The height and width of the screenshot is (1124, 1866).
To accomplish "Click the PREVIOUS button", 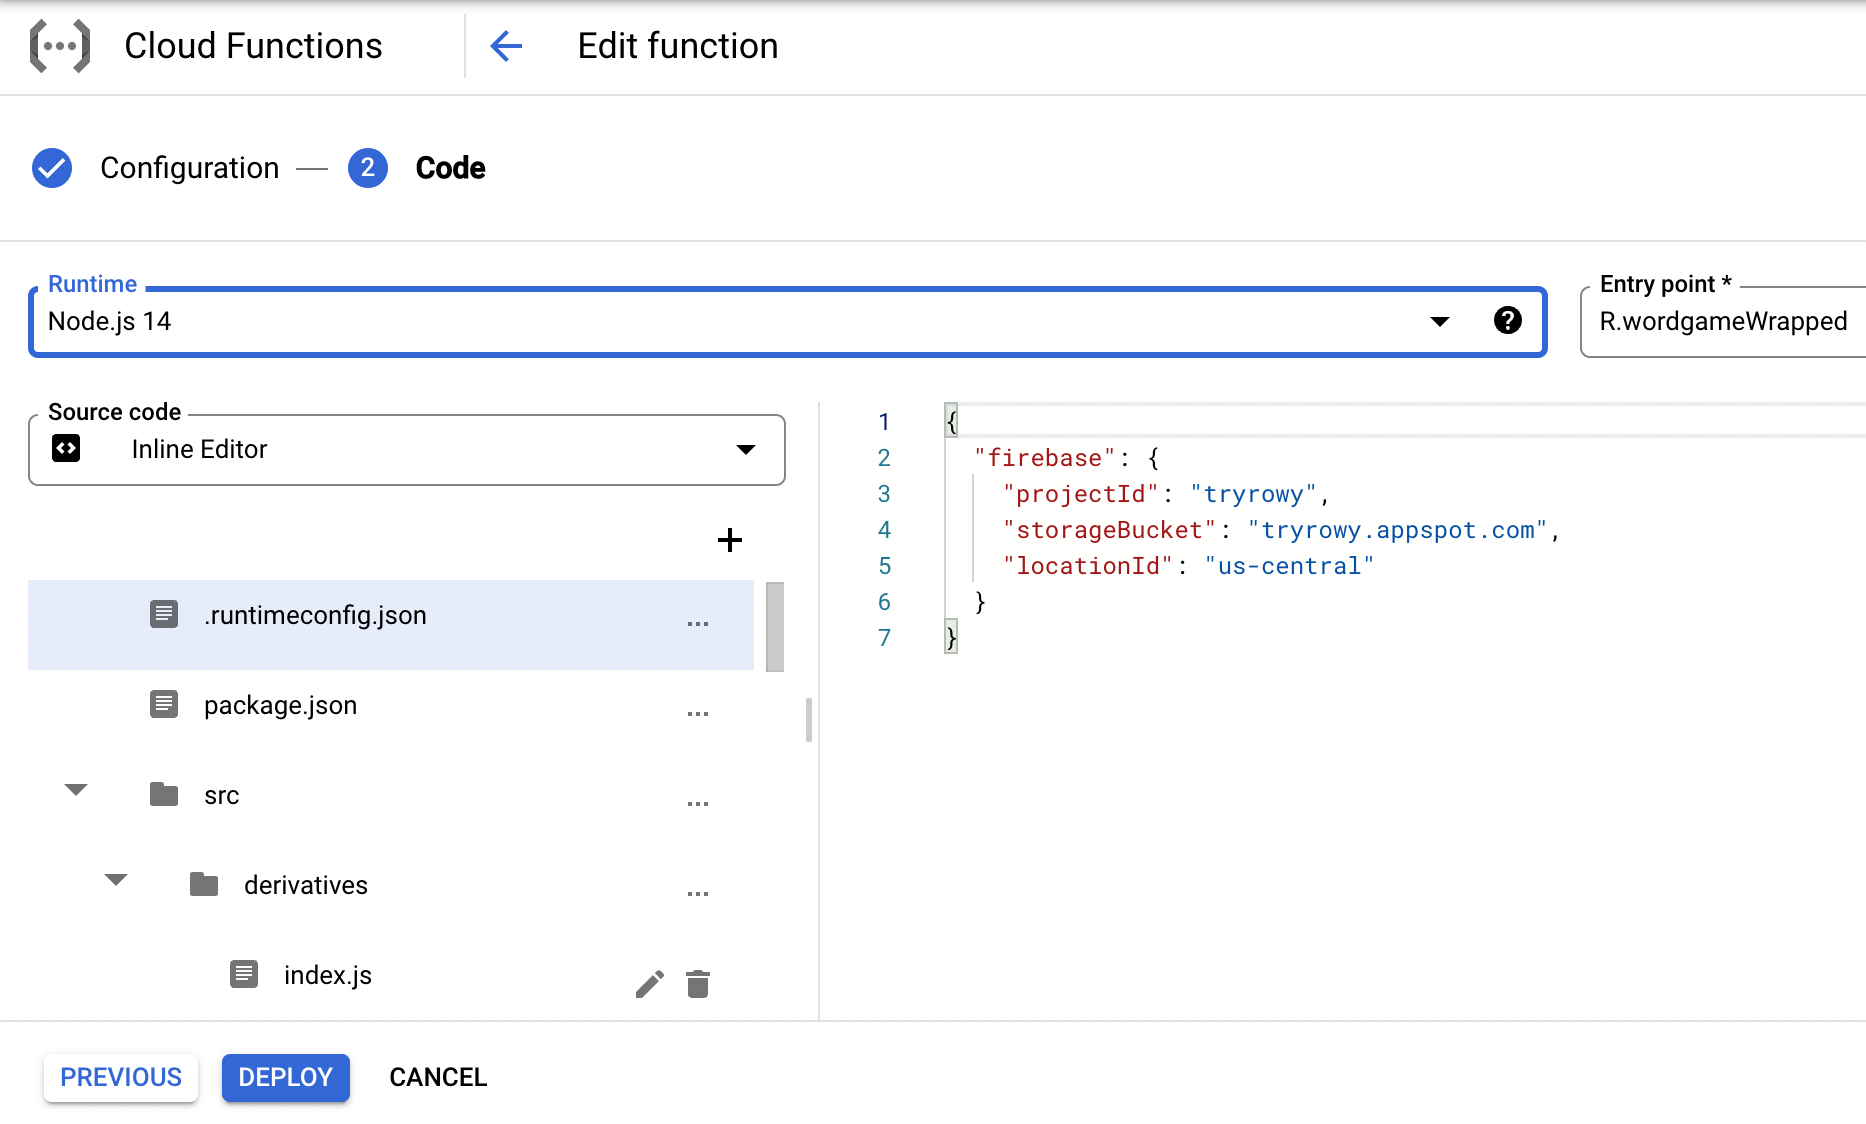I will point(121,1077).
